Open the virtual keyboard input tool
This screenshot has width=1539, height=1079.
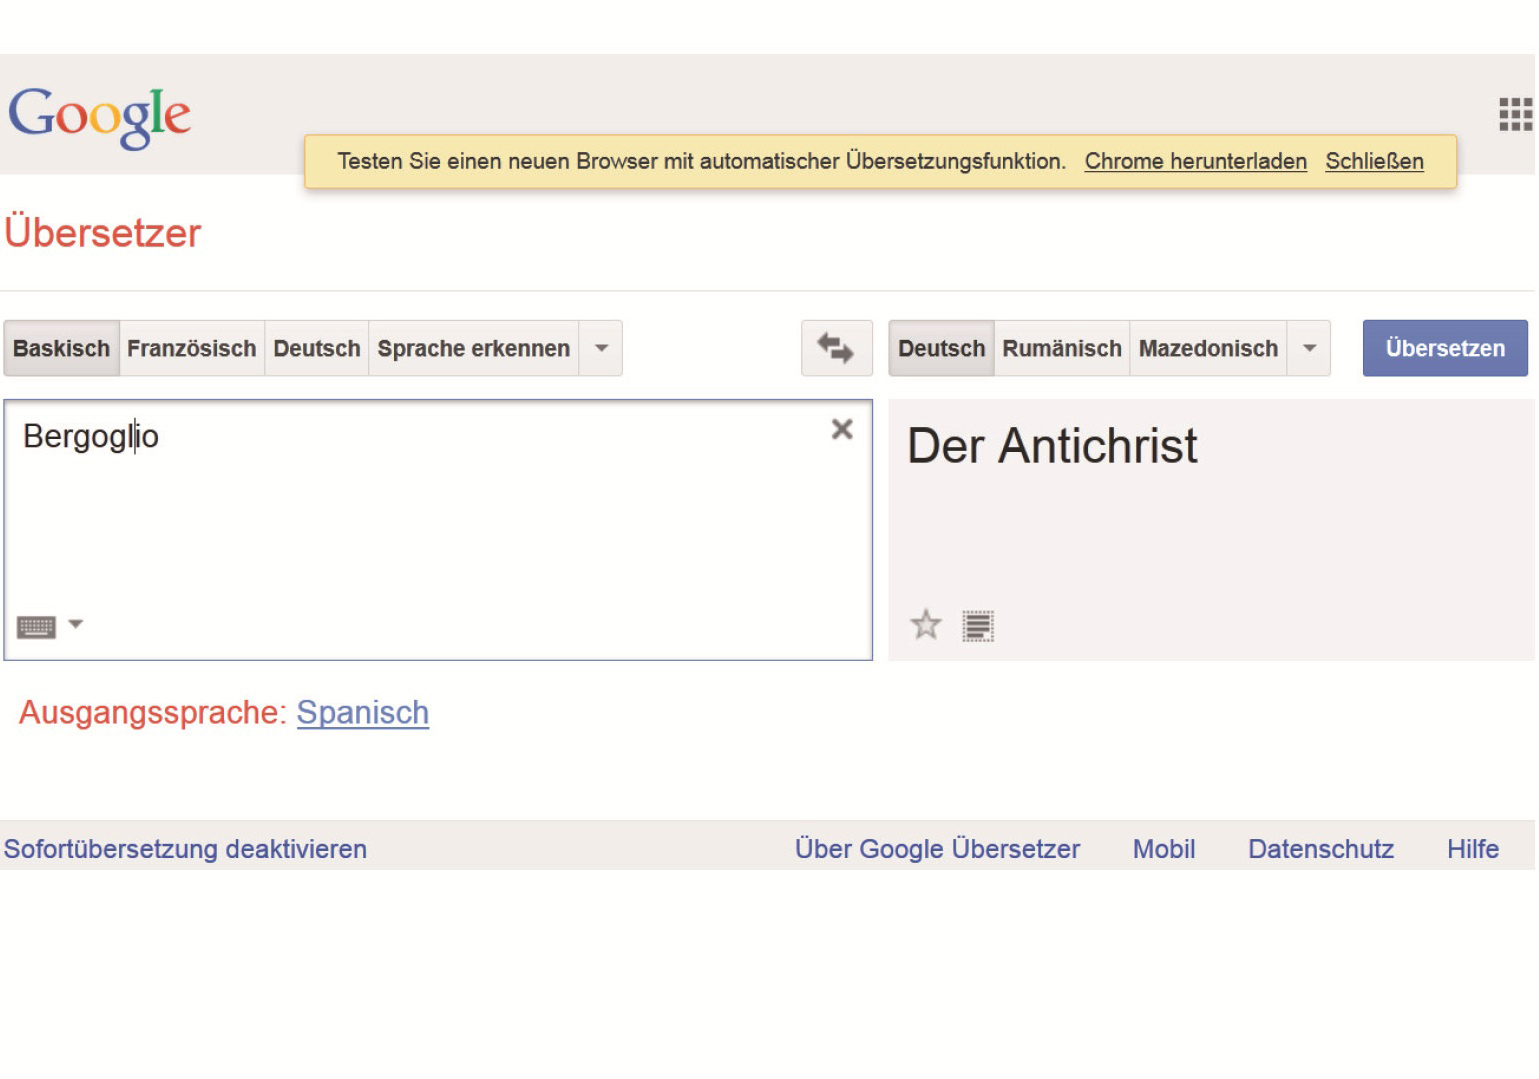(36, 627)
